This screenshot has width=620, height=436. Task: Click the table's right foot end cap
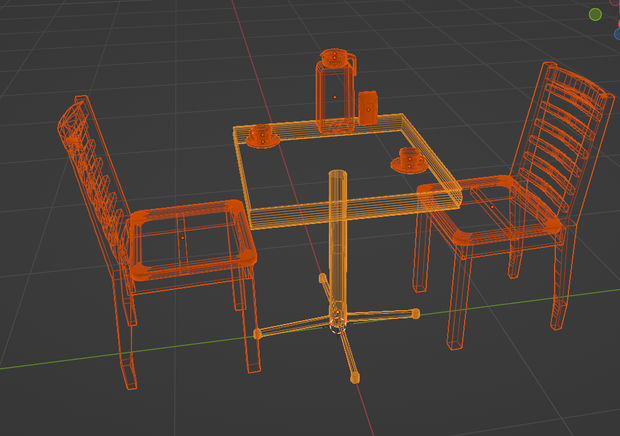(x=415, y=314)
